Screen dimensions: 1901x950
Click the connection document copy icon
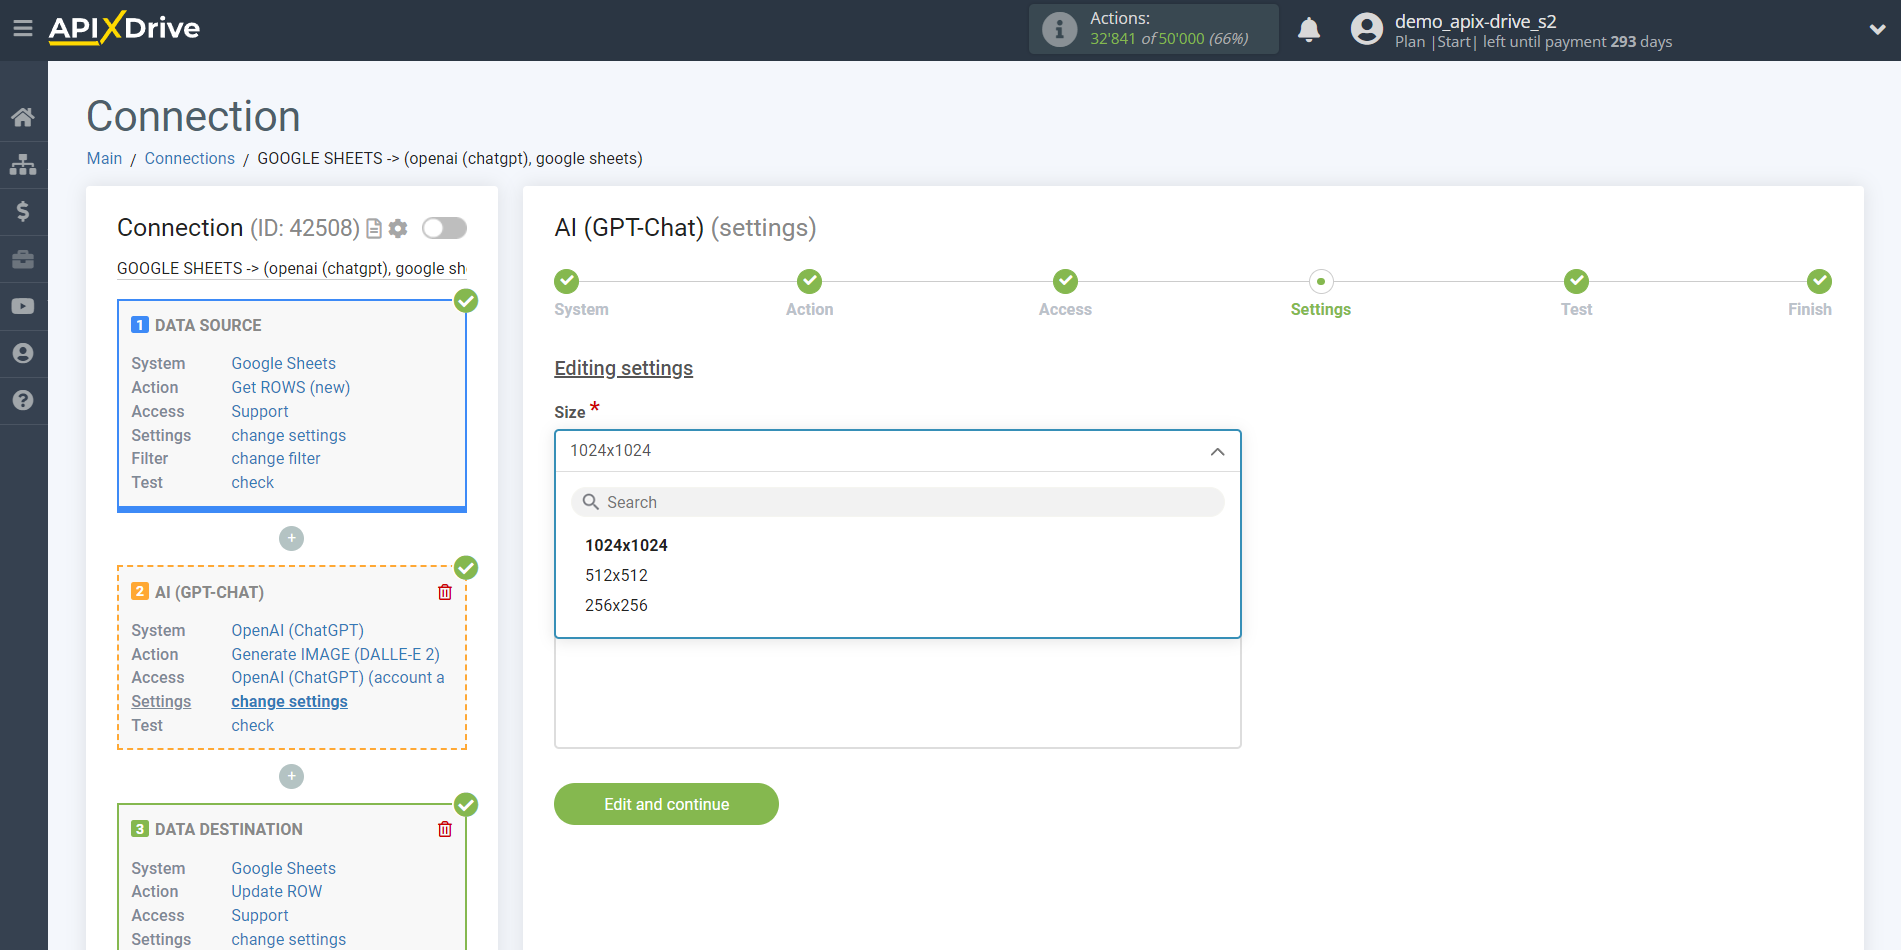(x=374, y=229)
